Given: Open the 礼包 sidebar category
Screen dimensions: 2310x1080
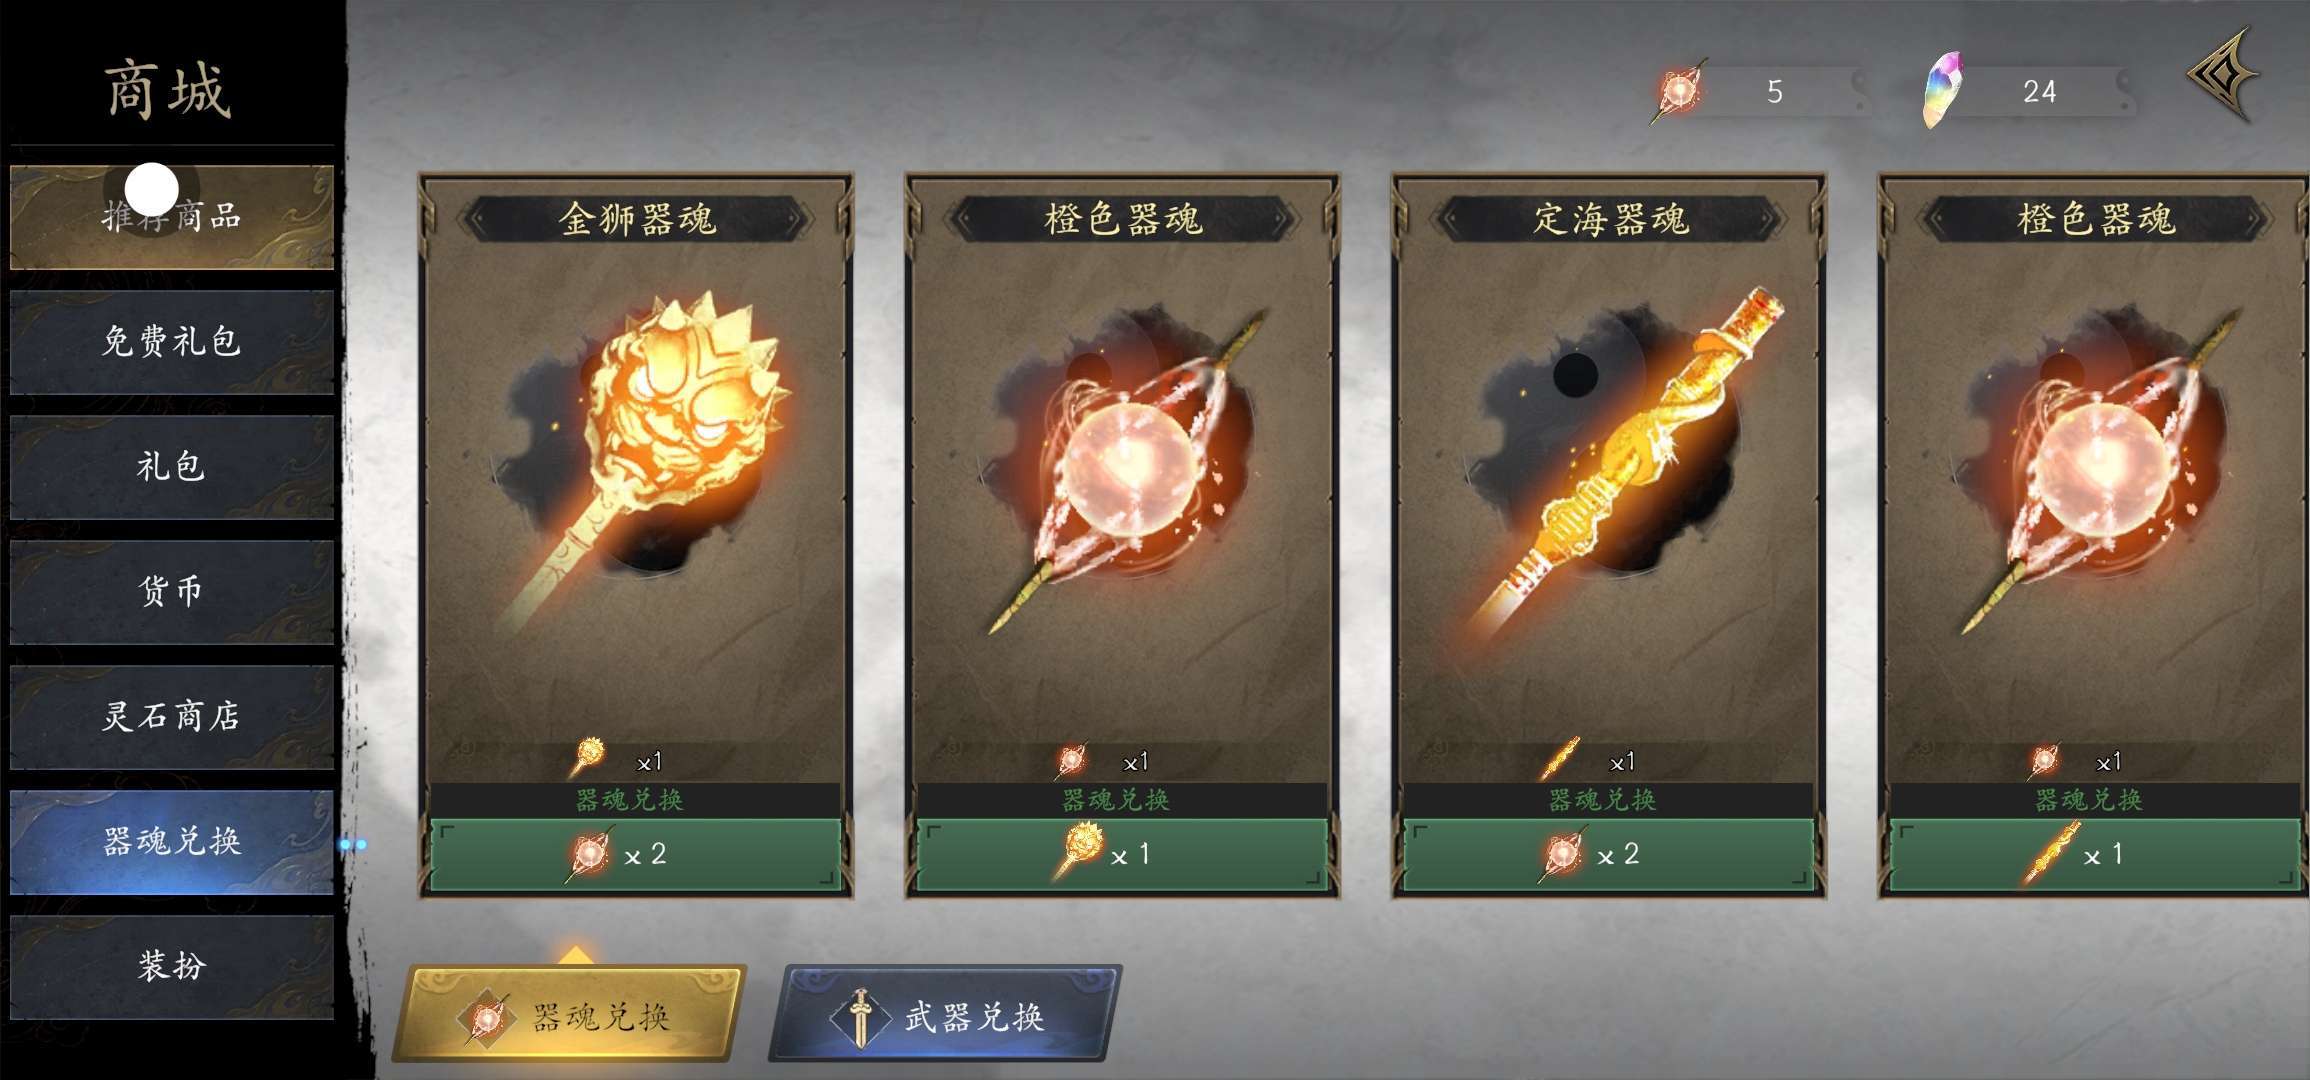Looking at the screenshot, I should 172,467.
